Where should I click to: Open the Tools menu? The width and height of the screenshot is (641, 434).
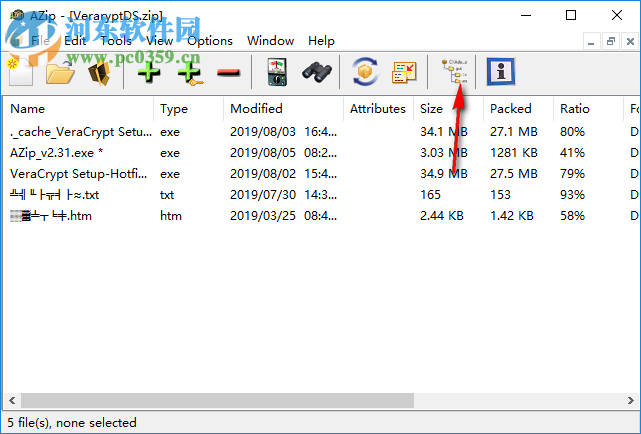pyautogui.click(x=116, y=41)
